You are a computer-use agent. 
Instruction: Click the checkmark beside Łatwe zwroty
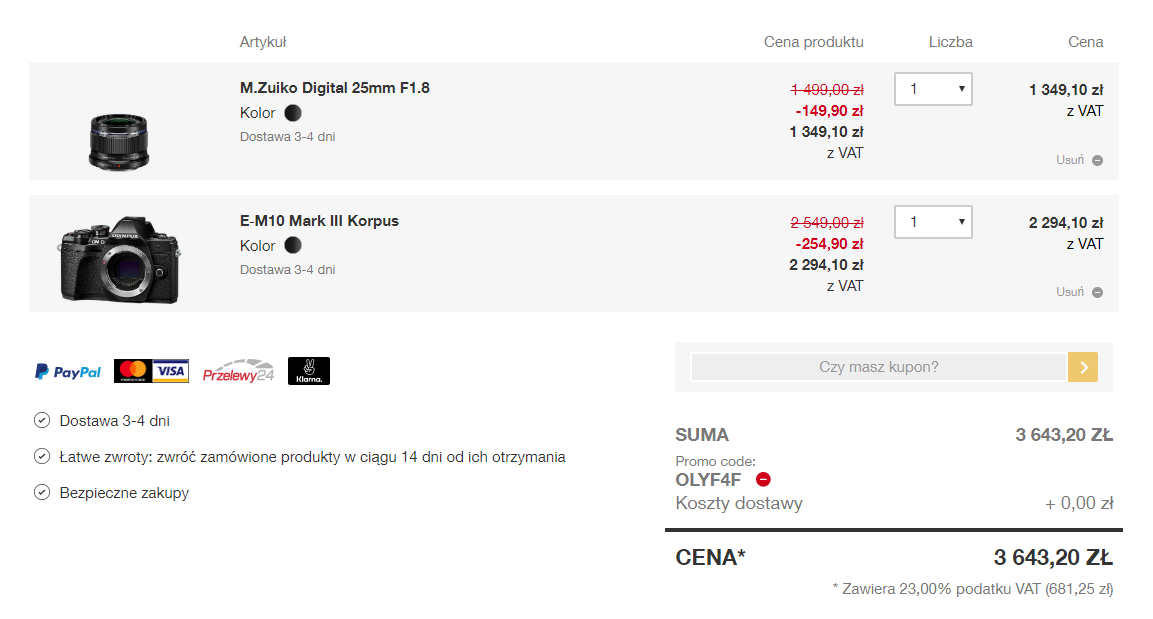(x=42, y=457)
